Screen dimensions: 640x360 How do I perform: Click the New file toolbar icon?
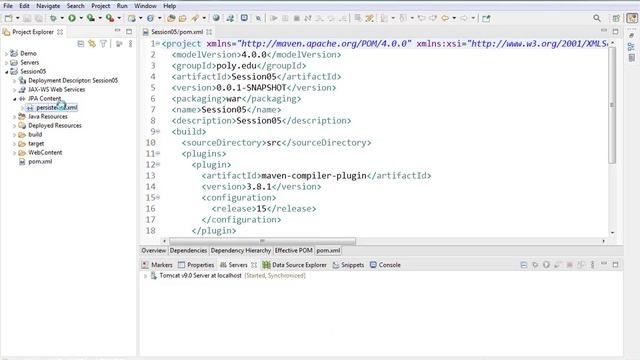pyautogui.click(x=8, y=18)
